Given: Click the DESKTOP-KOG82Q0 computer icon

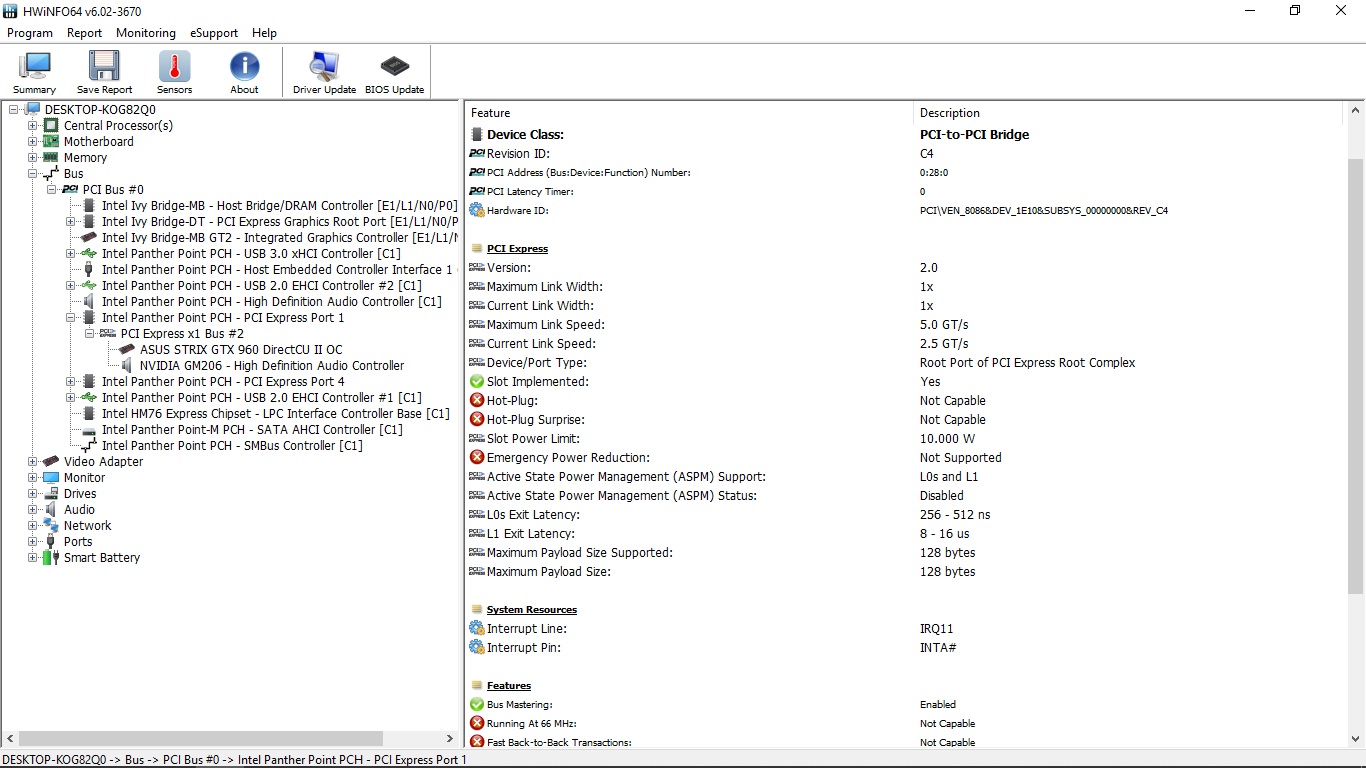Looking at the screenshot, I should (x=32, y=110).
